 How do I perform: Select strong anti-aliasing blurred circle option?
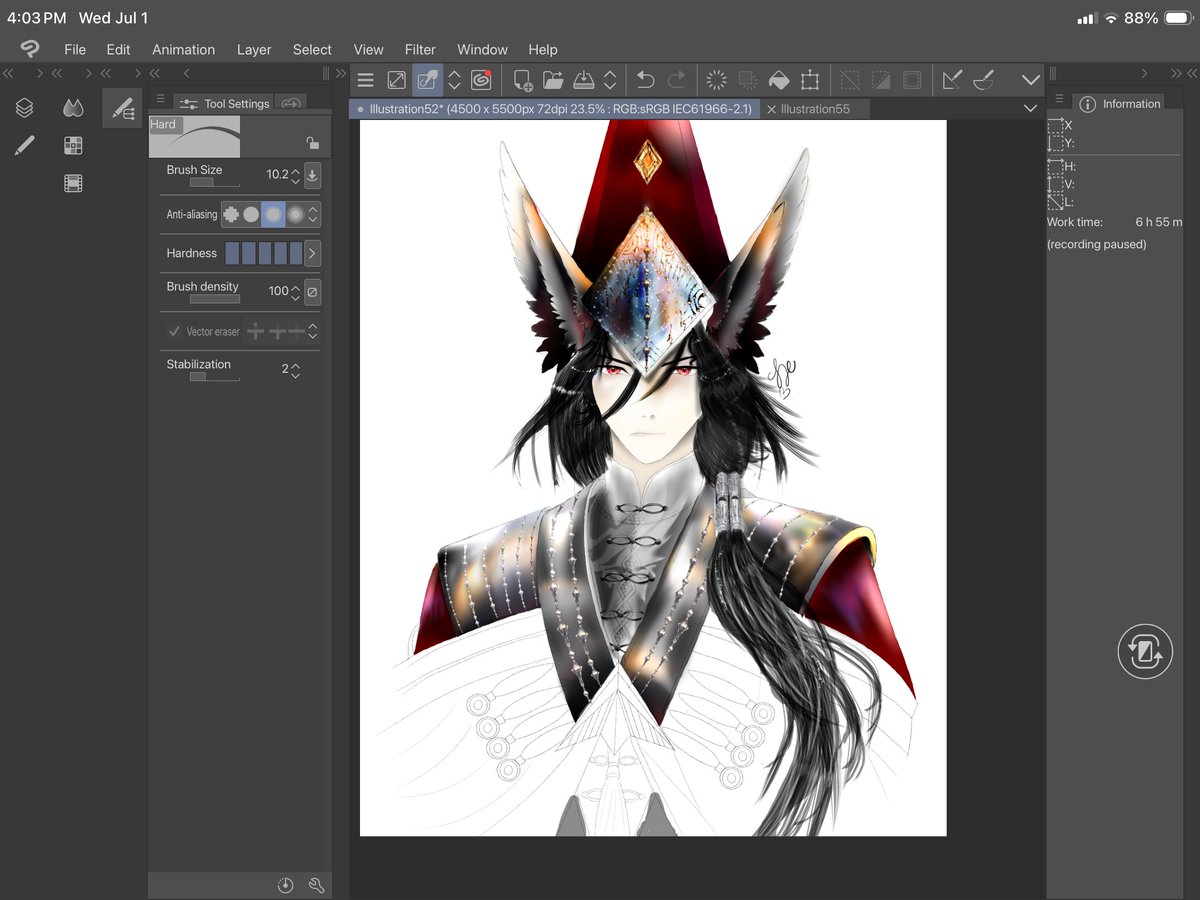[295, 214]
